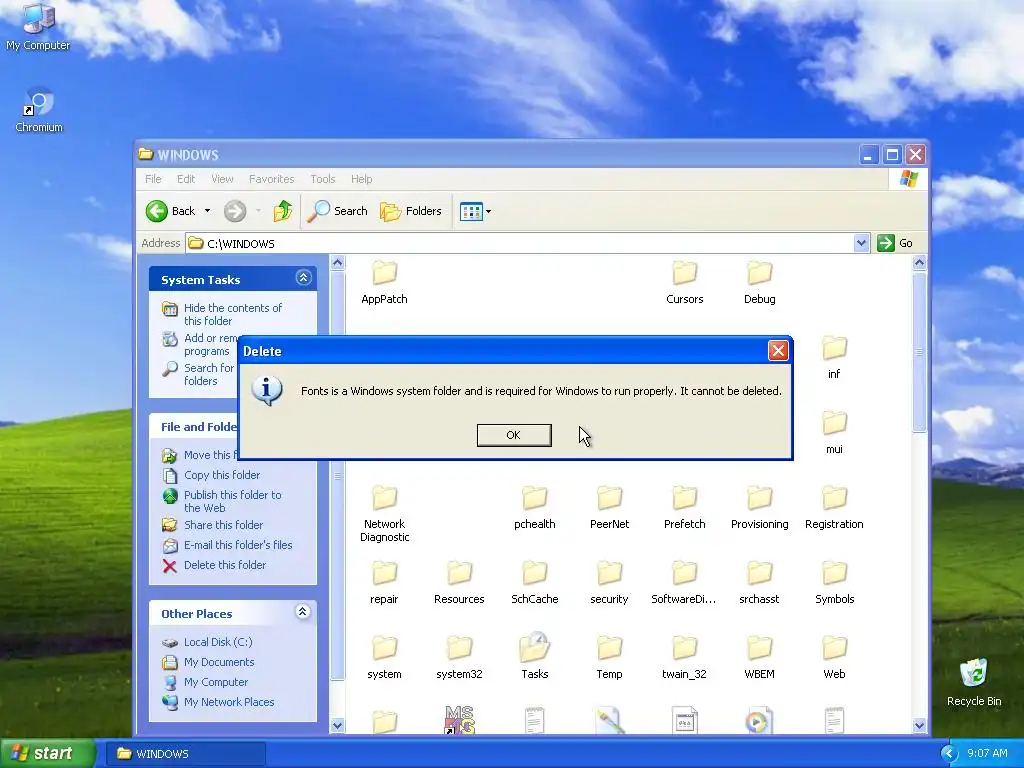
Task: Select the mui folder
Action: tap(834, 433)
